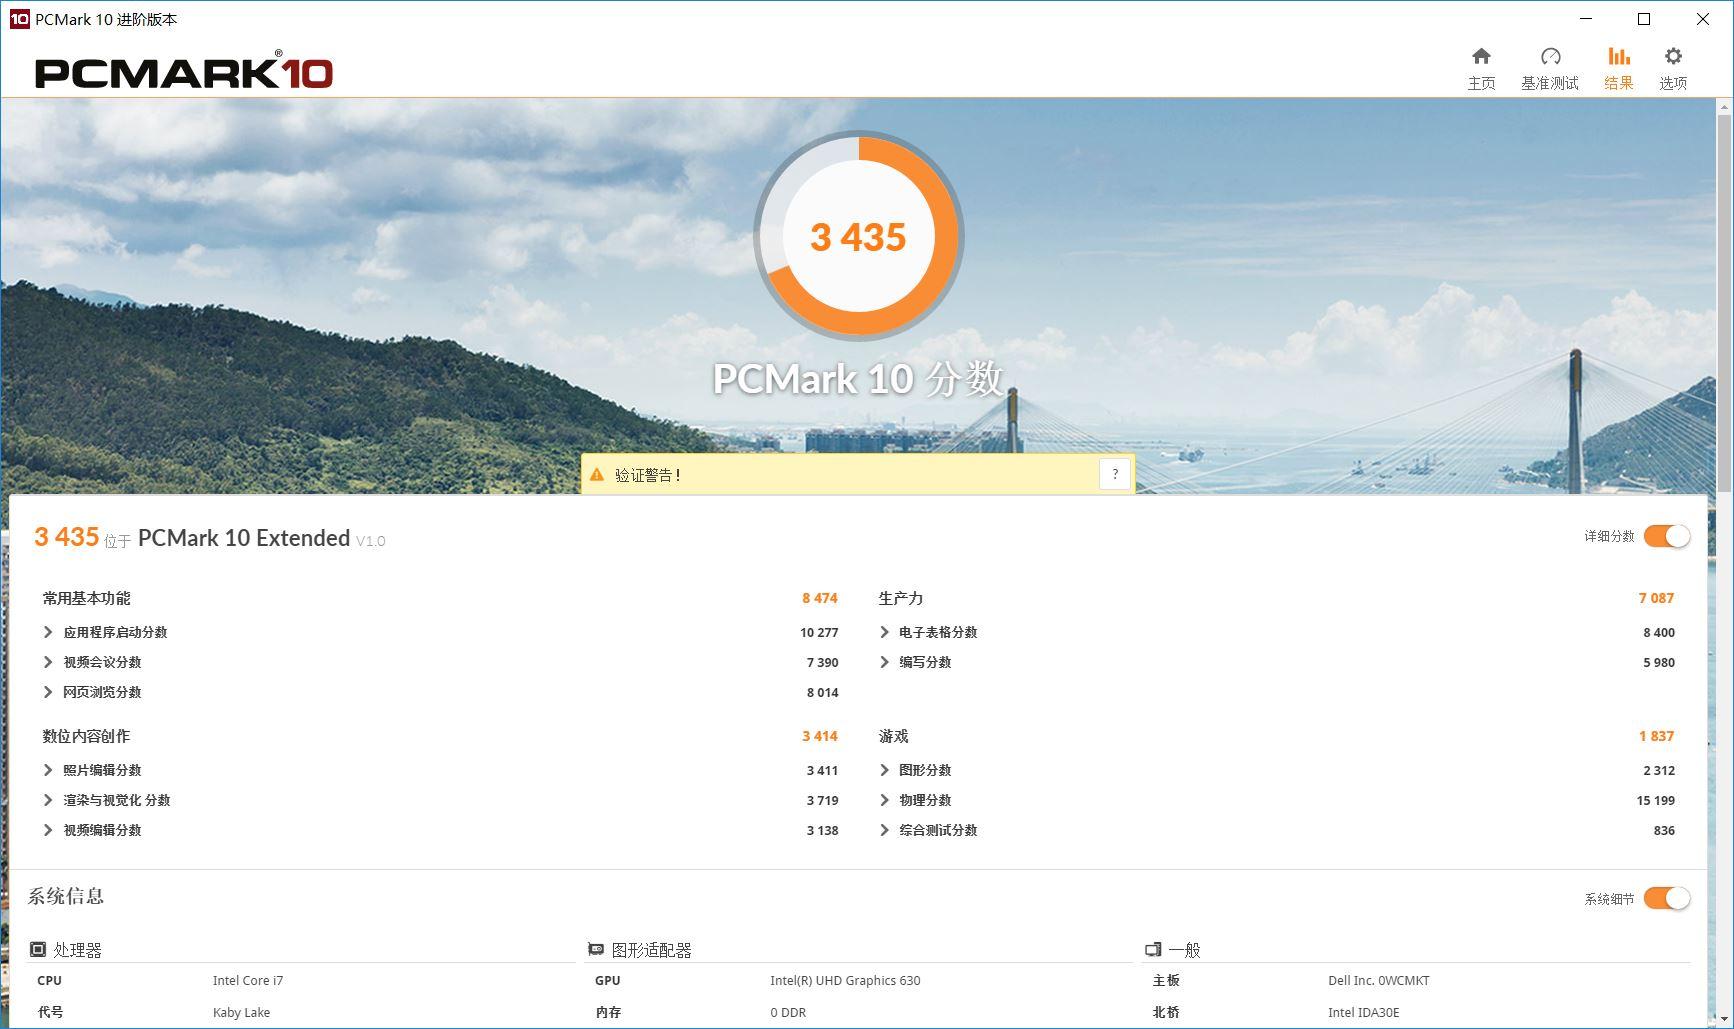Expand 视频编辑分数 row

48,830
